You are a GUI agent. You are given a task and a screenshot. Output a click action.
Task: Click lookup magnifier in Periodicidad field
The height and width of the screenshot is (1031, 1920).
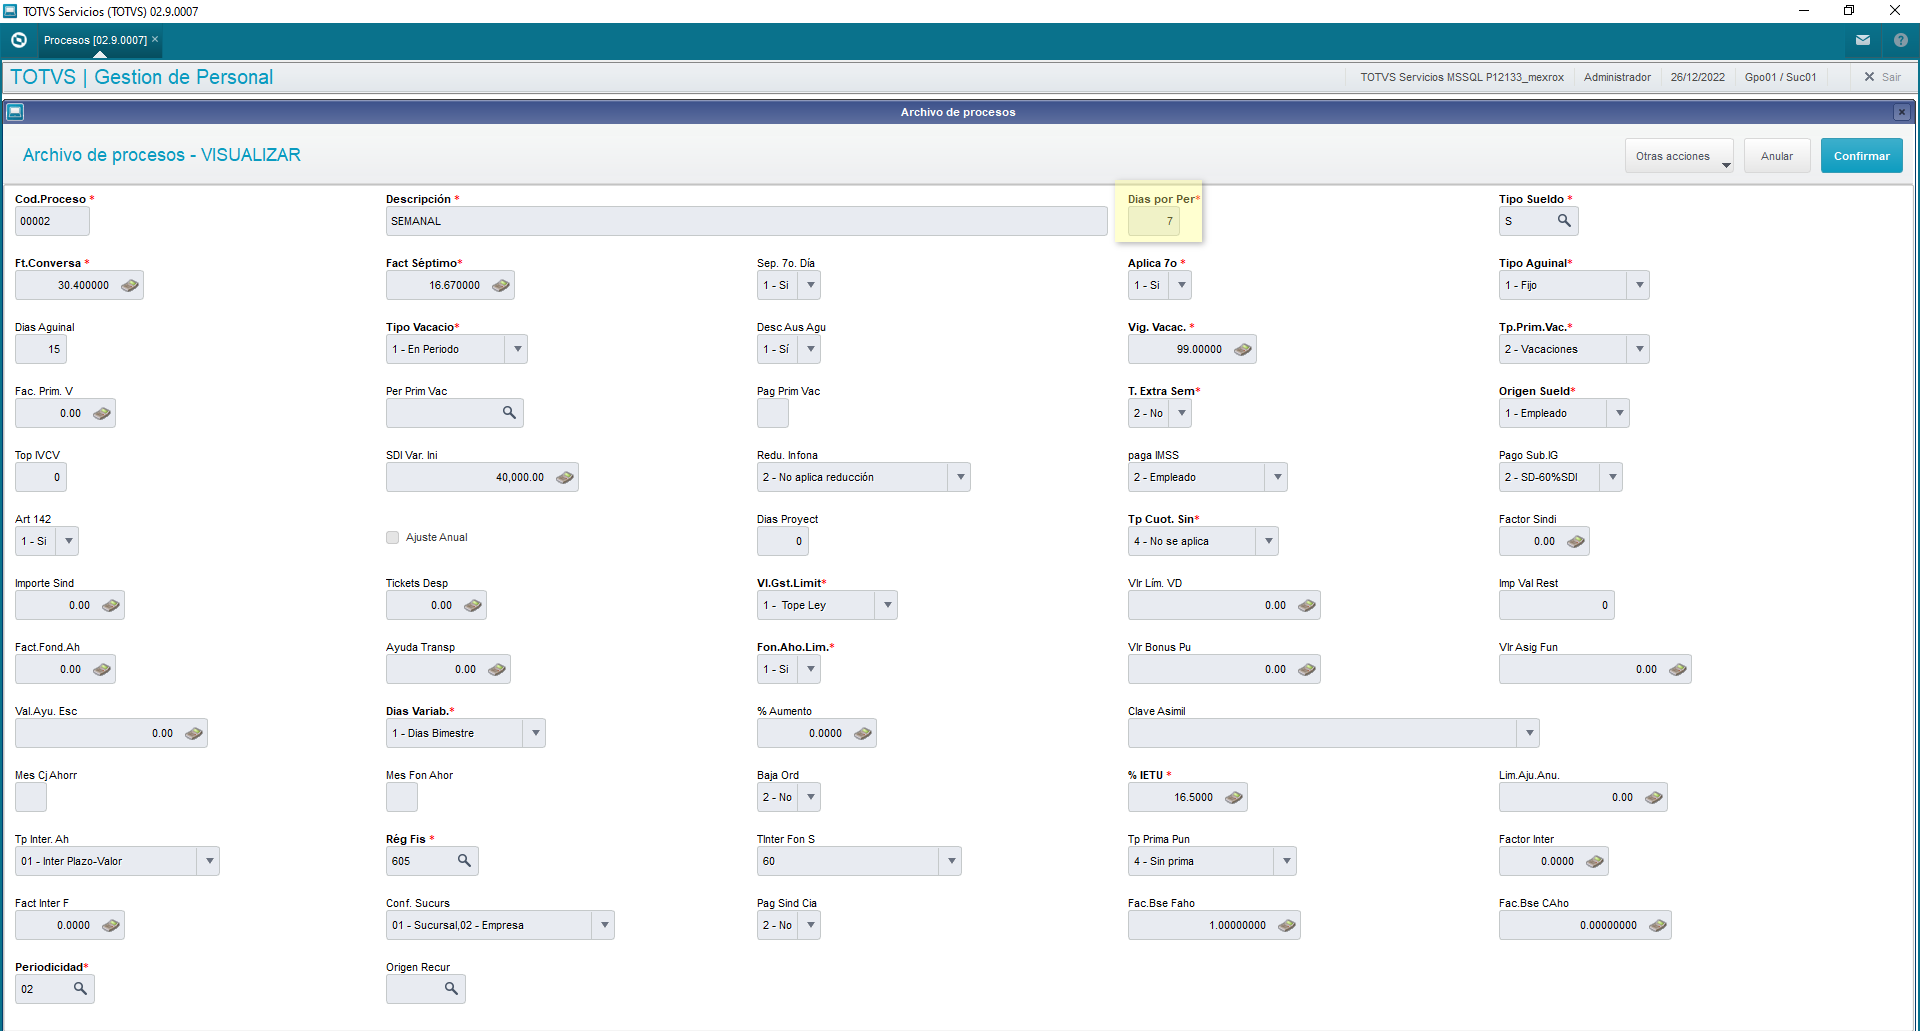click(80, 989)
